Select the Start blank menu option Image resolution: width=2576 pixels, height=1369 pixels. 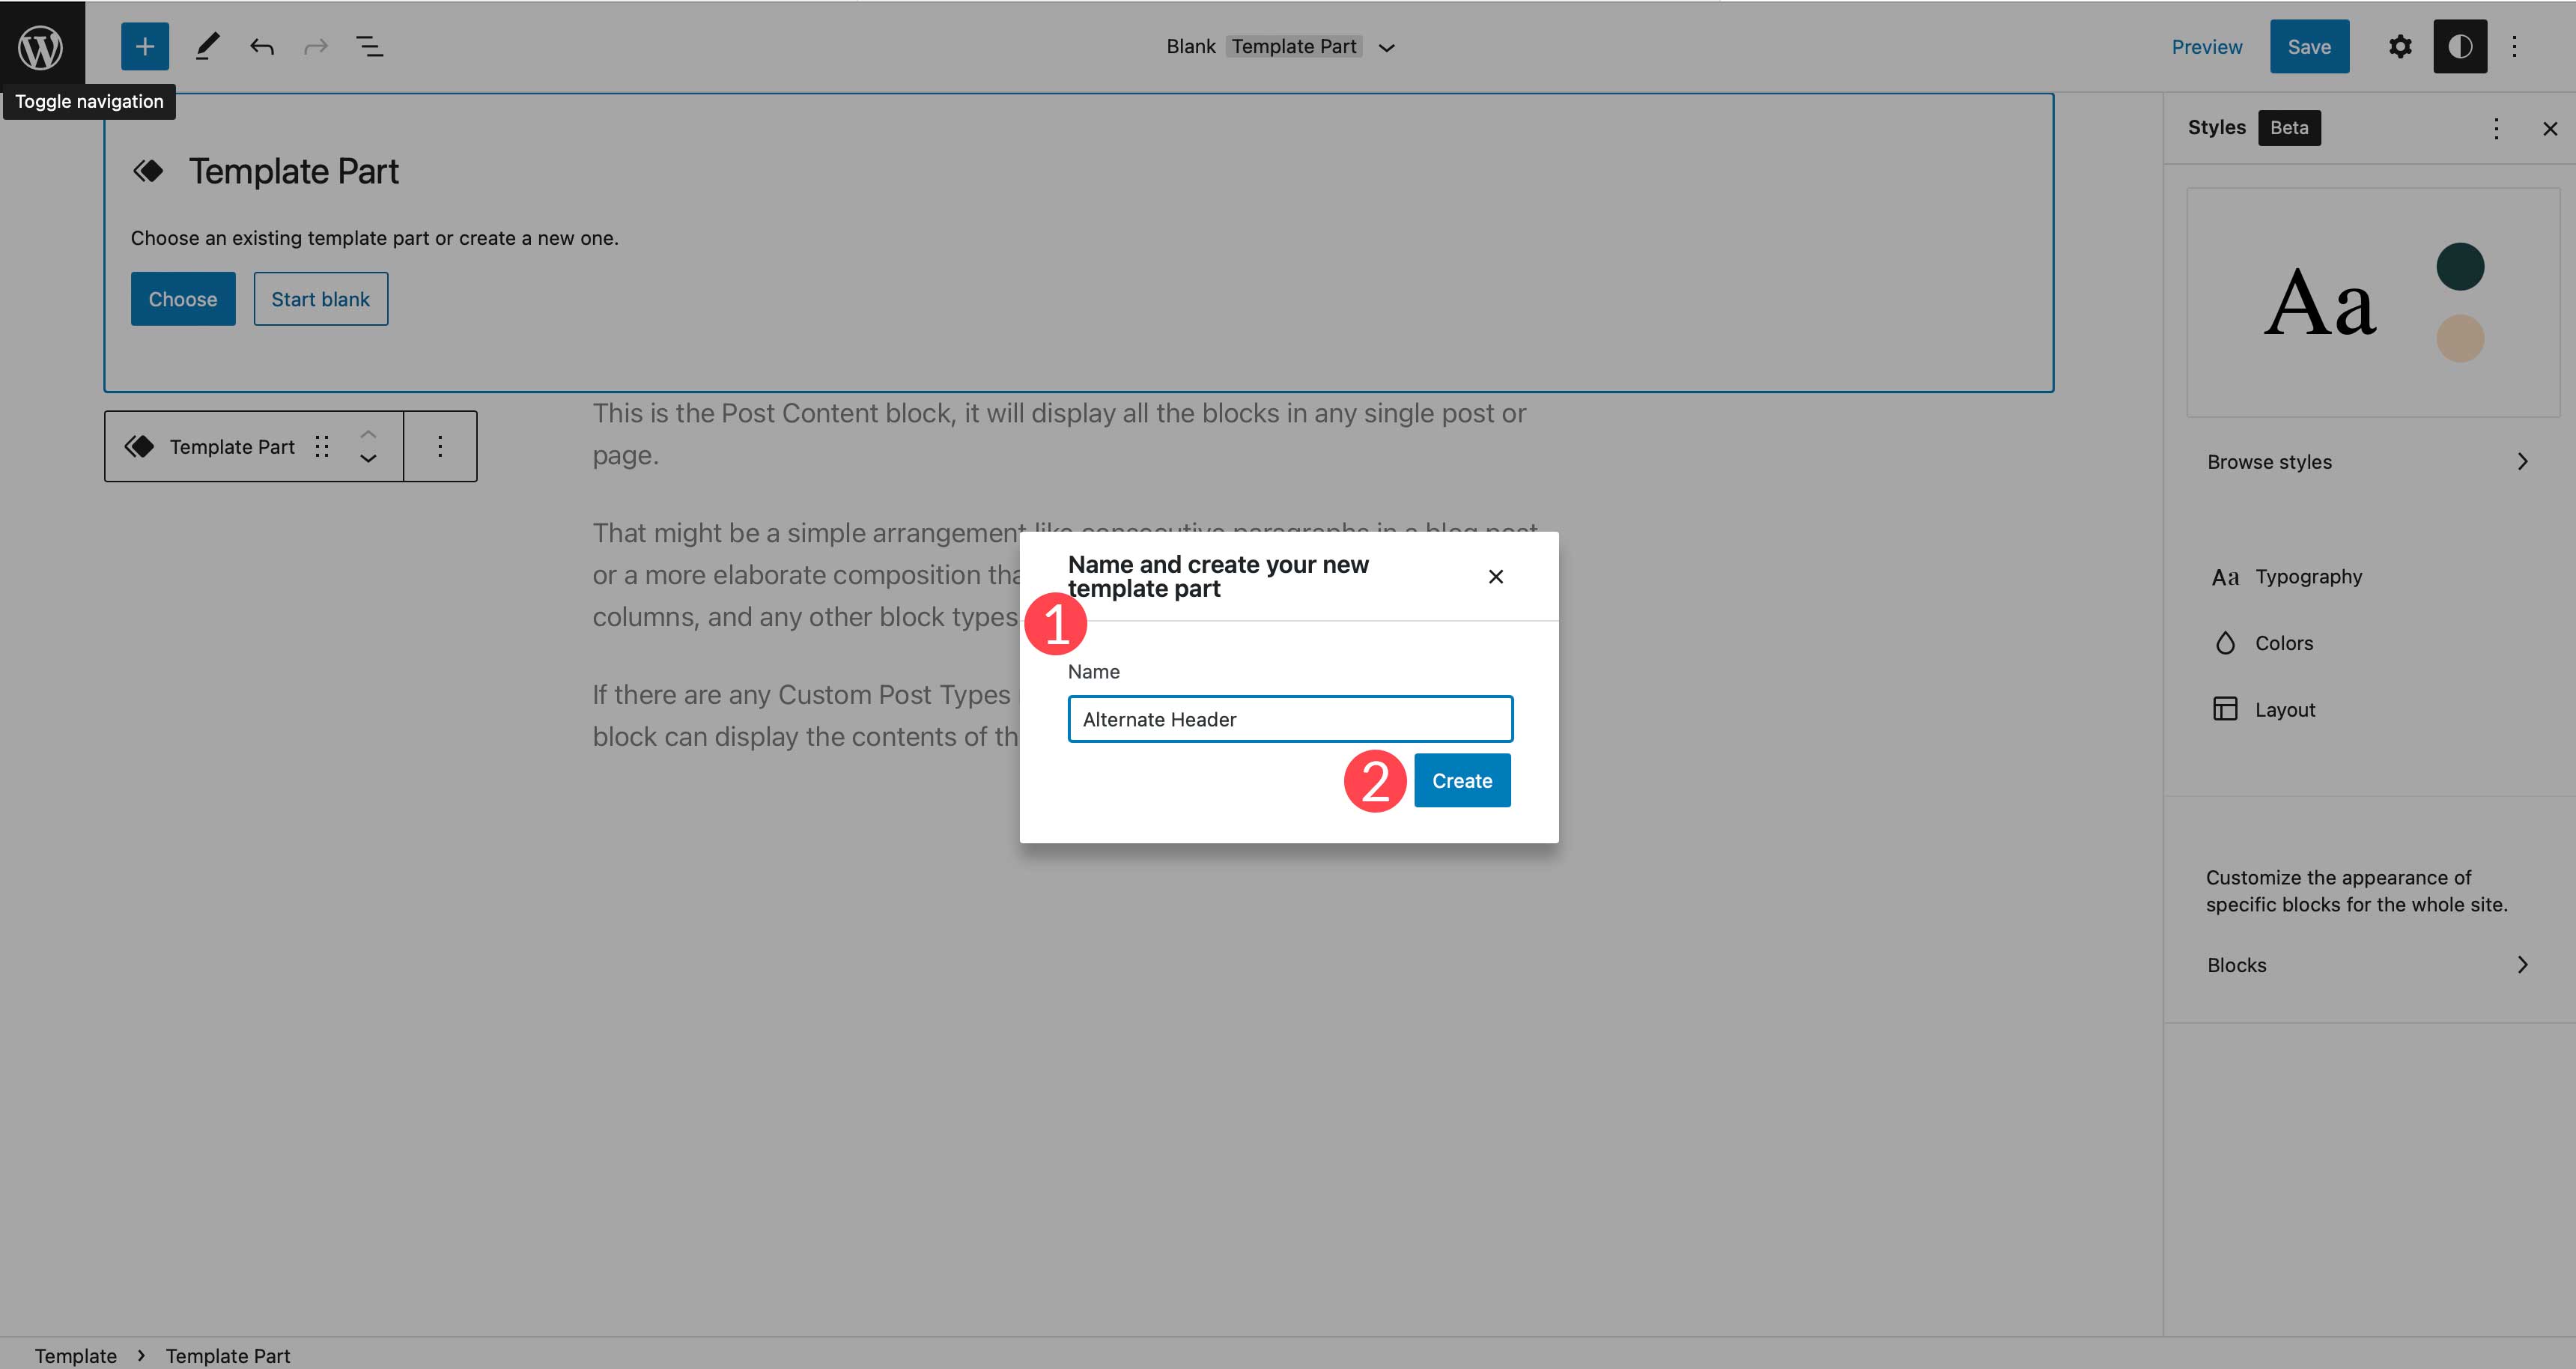[x=321, y=298]
